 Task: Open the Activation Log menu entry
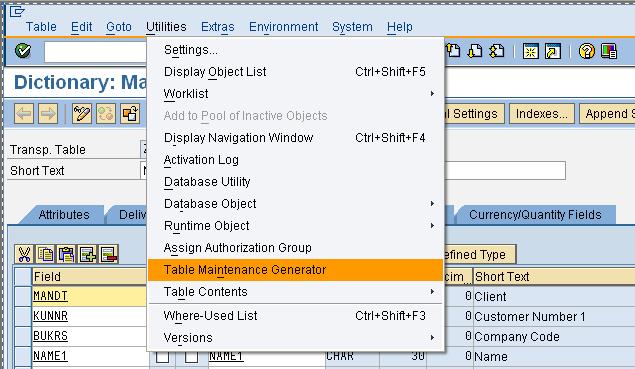click(x=296, y=160)
